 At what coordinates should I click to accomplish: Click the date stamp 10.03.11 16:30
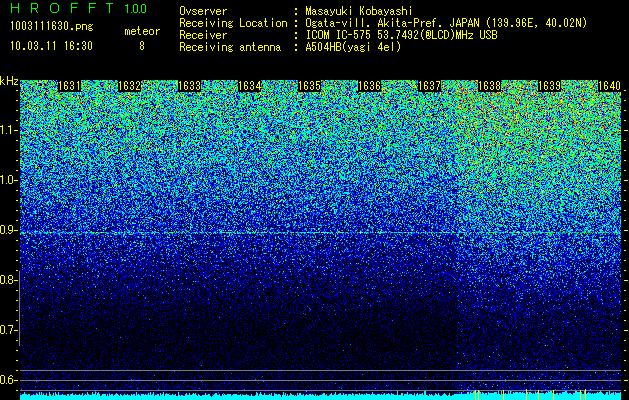[x=51, y=46]
